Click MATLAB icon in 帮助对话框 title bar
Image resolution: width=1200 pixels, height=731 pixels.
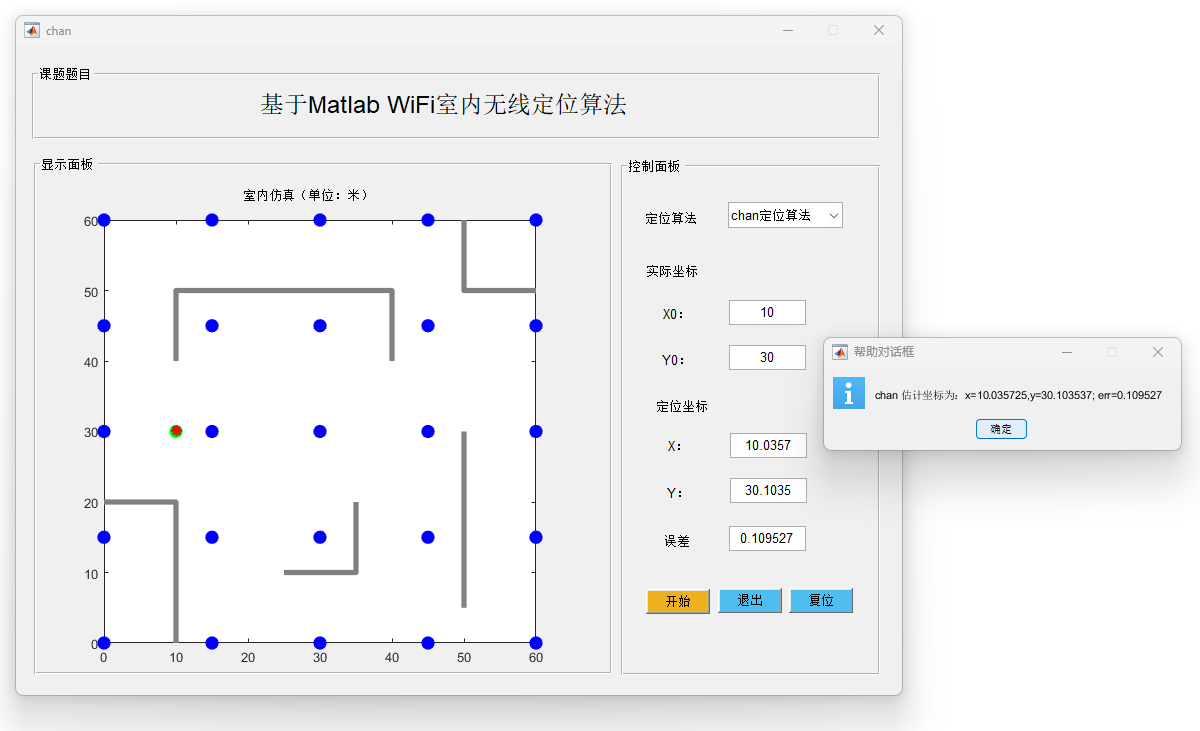click(x=840, y=352)
